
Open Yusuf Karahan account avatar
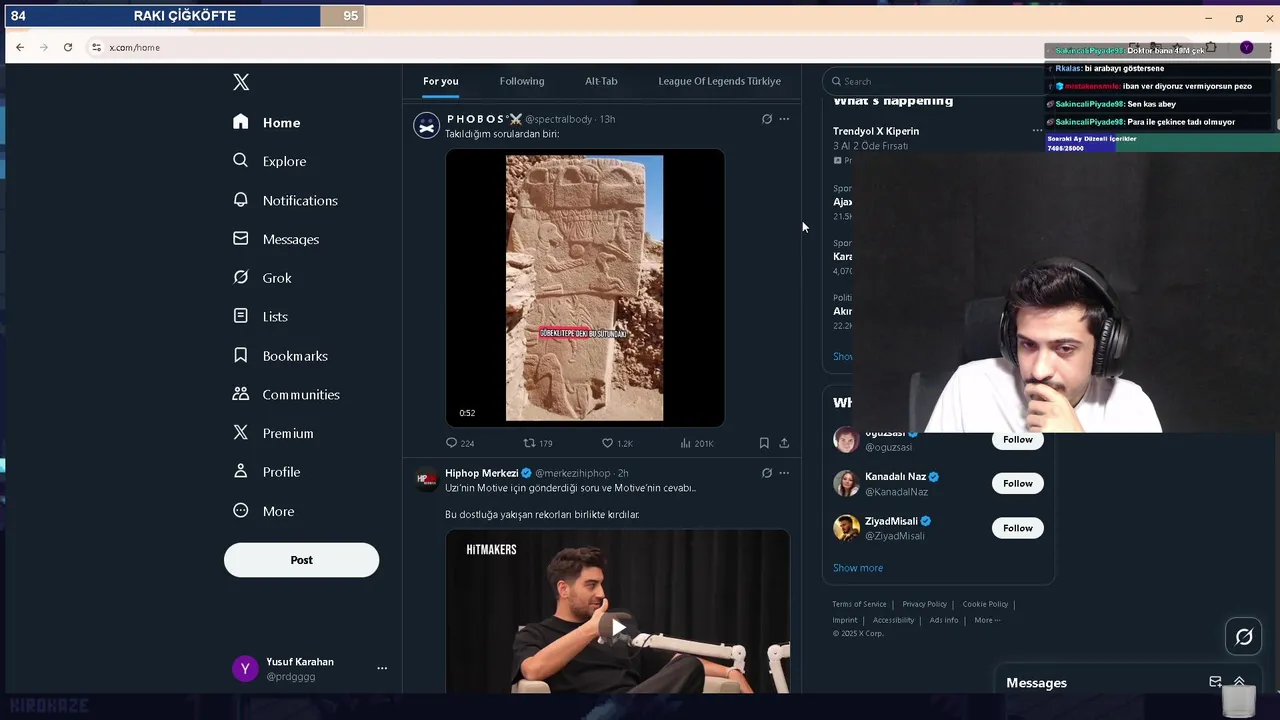pyautogui.click(x=245, y=669)
